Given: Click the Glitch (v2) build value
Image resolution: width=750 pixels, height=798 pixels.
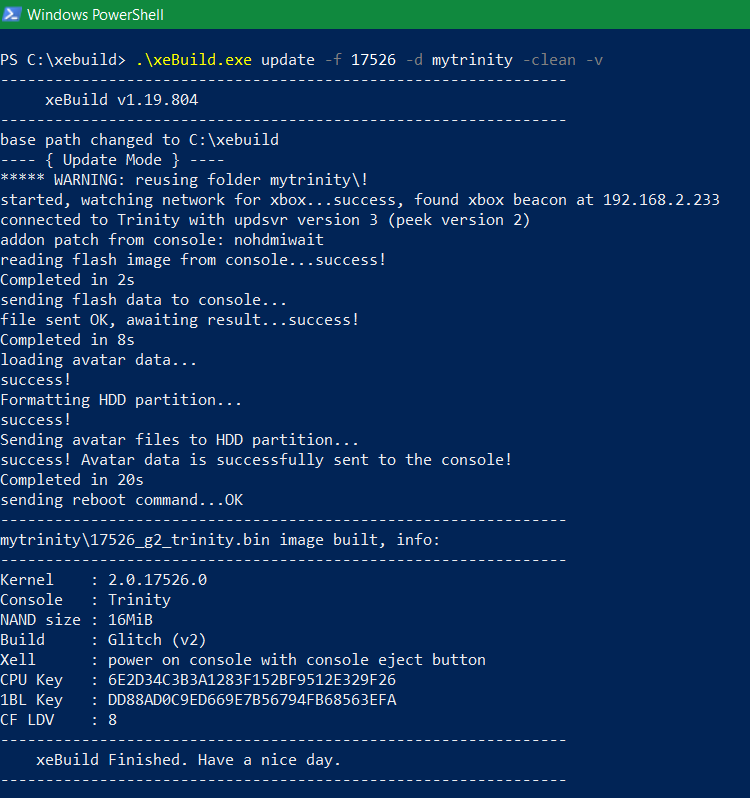Looking at the screenshot, I should (x=157, y=640).
